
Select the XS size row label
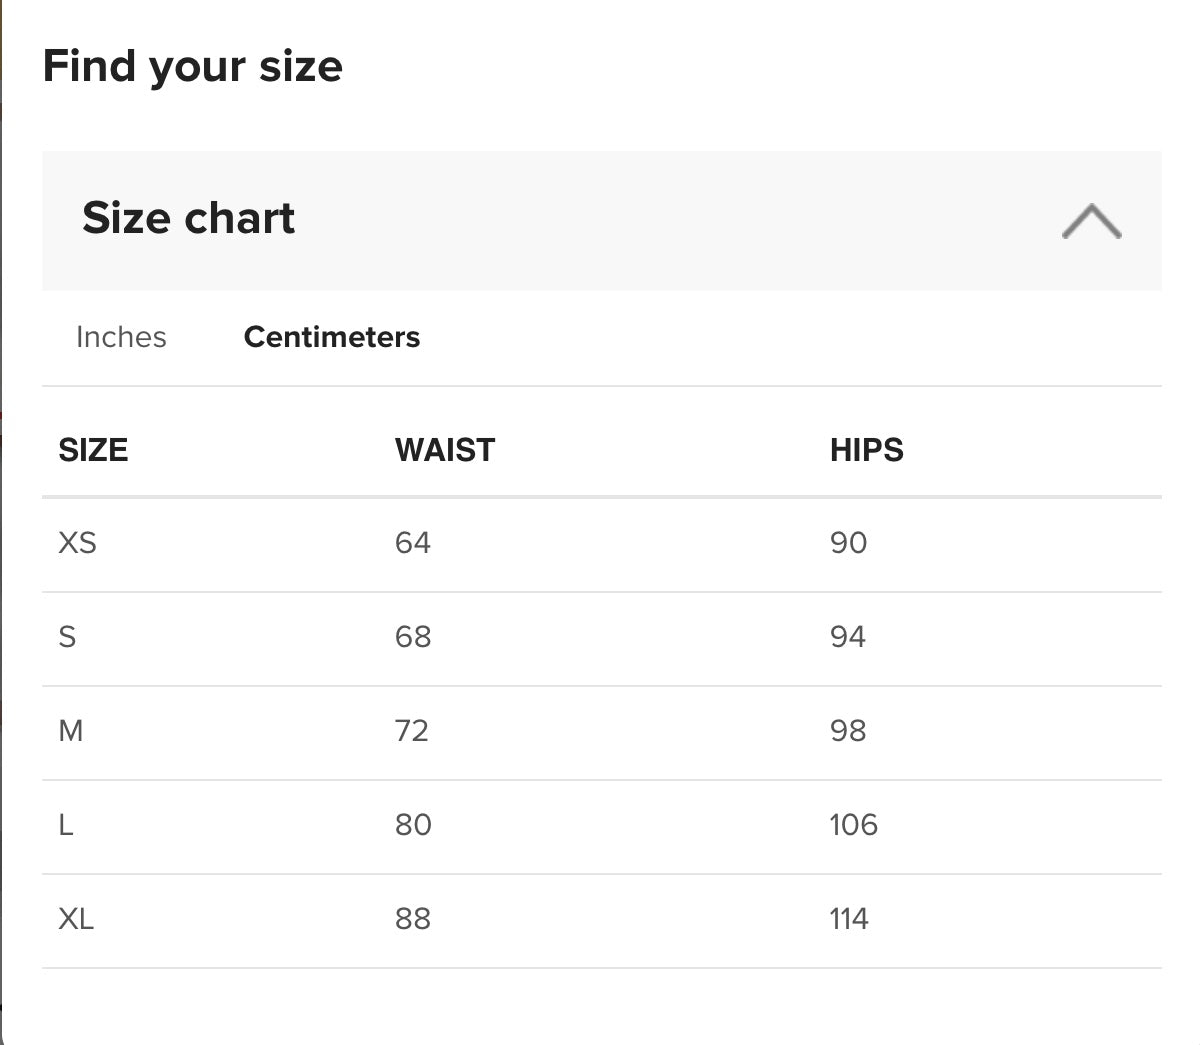click(x=77, y=543)
